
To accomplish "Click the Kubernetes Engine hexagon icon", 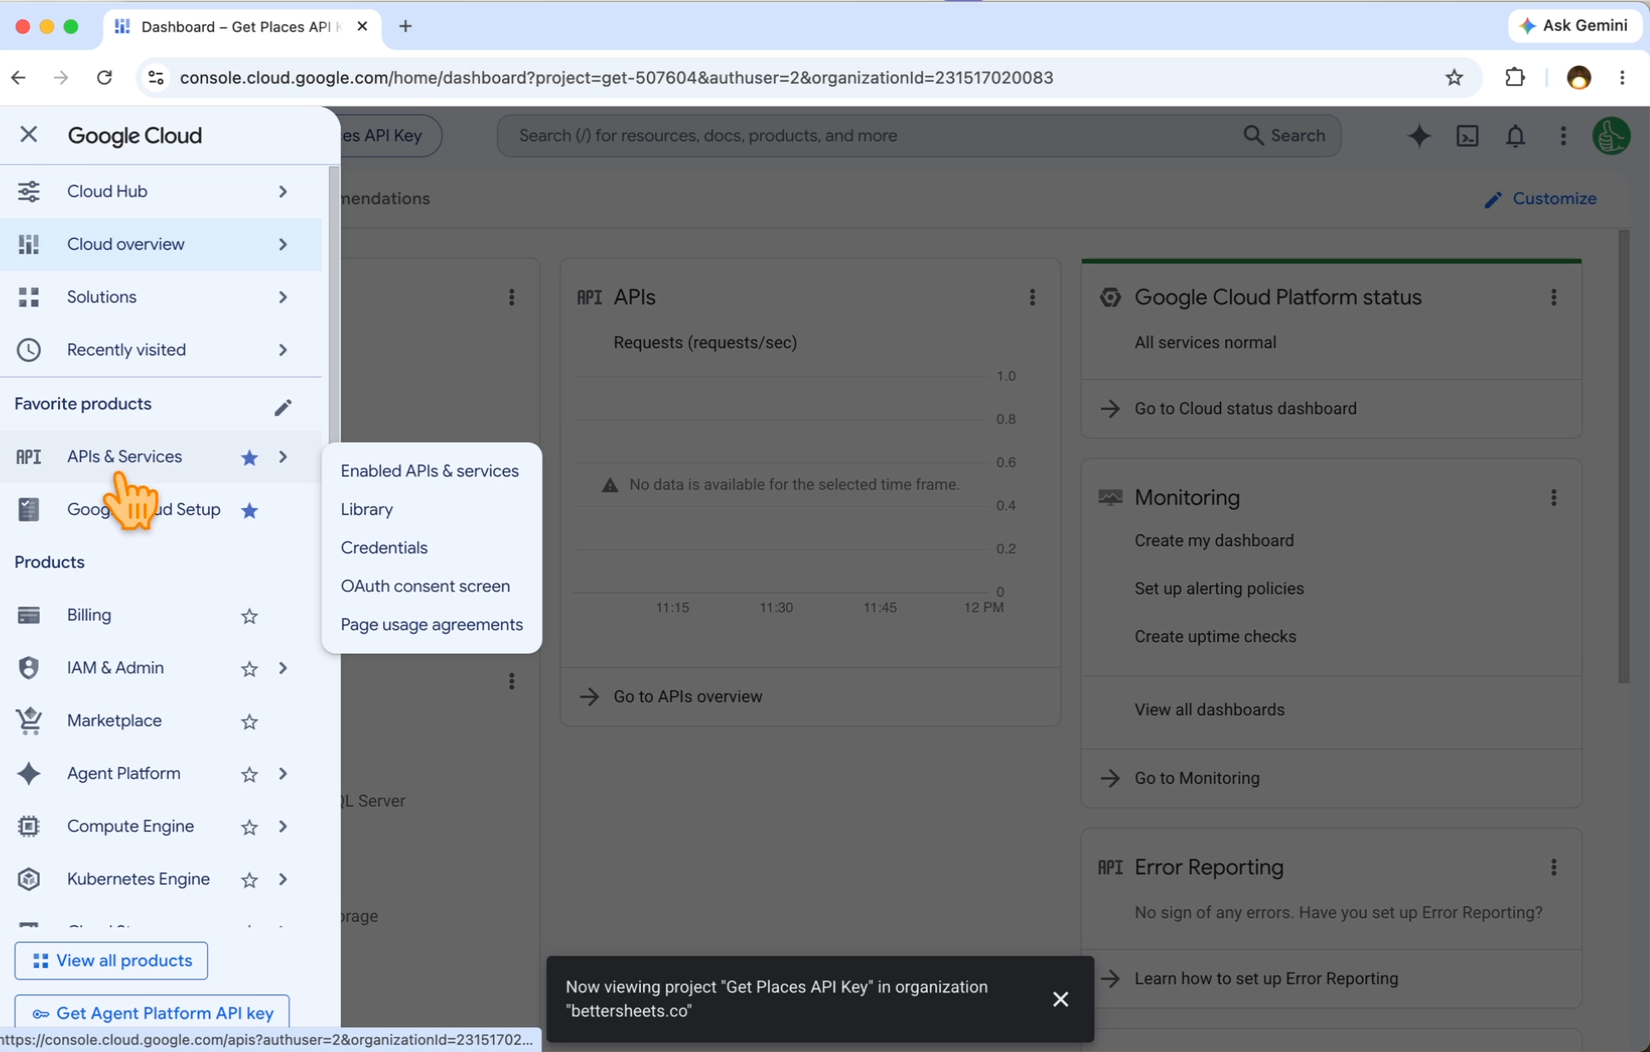I will pyautogui.click(x=29, y=879).
